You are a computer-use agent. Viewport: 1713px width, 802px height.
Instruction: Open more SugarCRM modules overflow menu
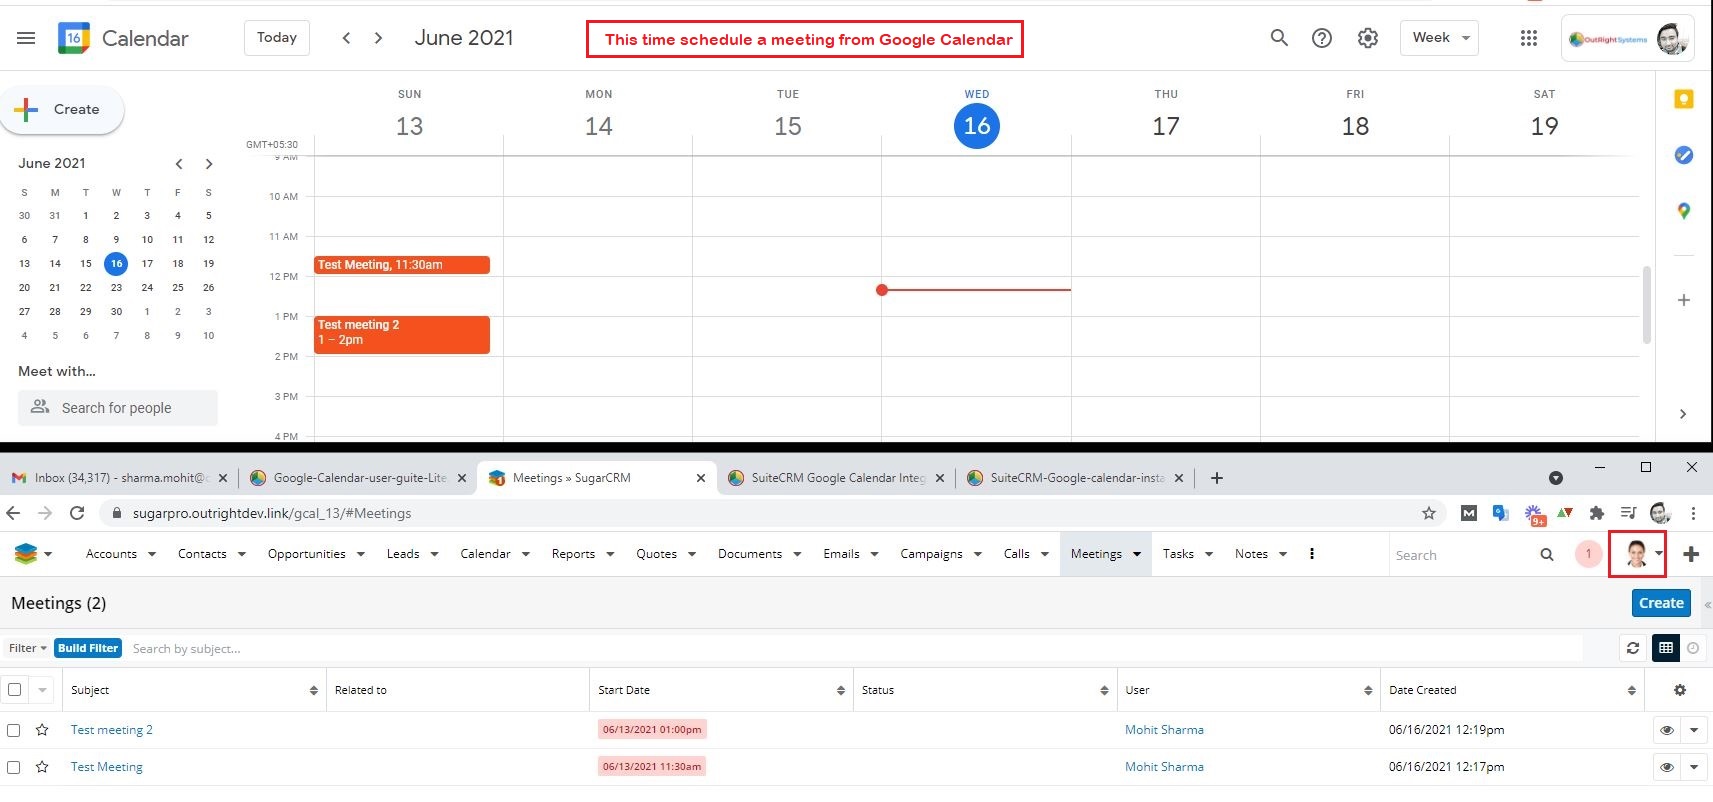pos(1312,554)
